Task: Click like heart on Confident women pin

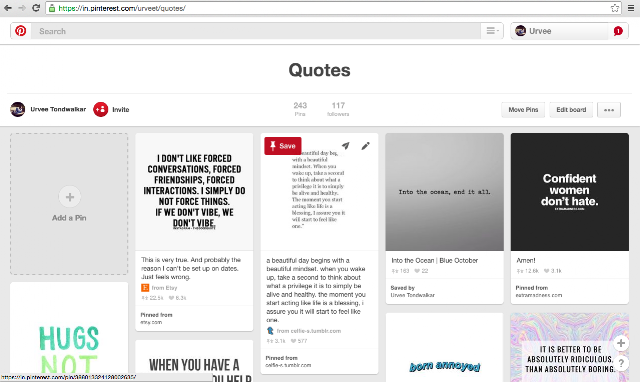Action: coord(547,271)
